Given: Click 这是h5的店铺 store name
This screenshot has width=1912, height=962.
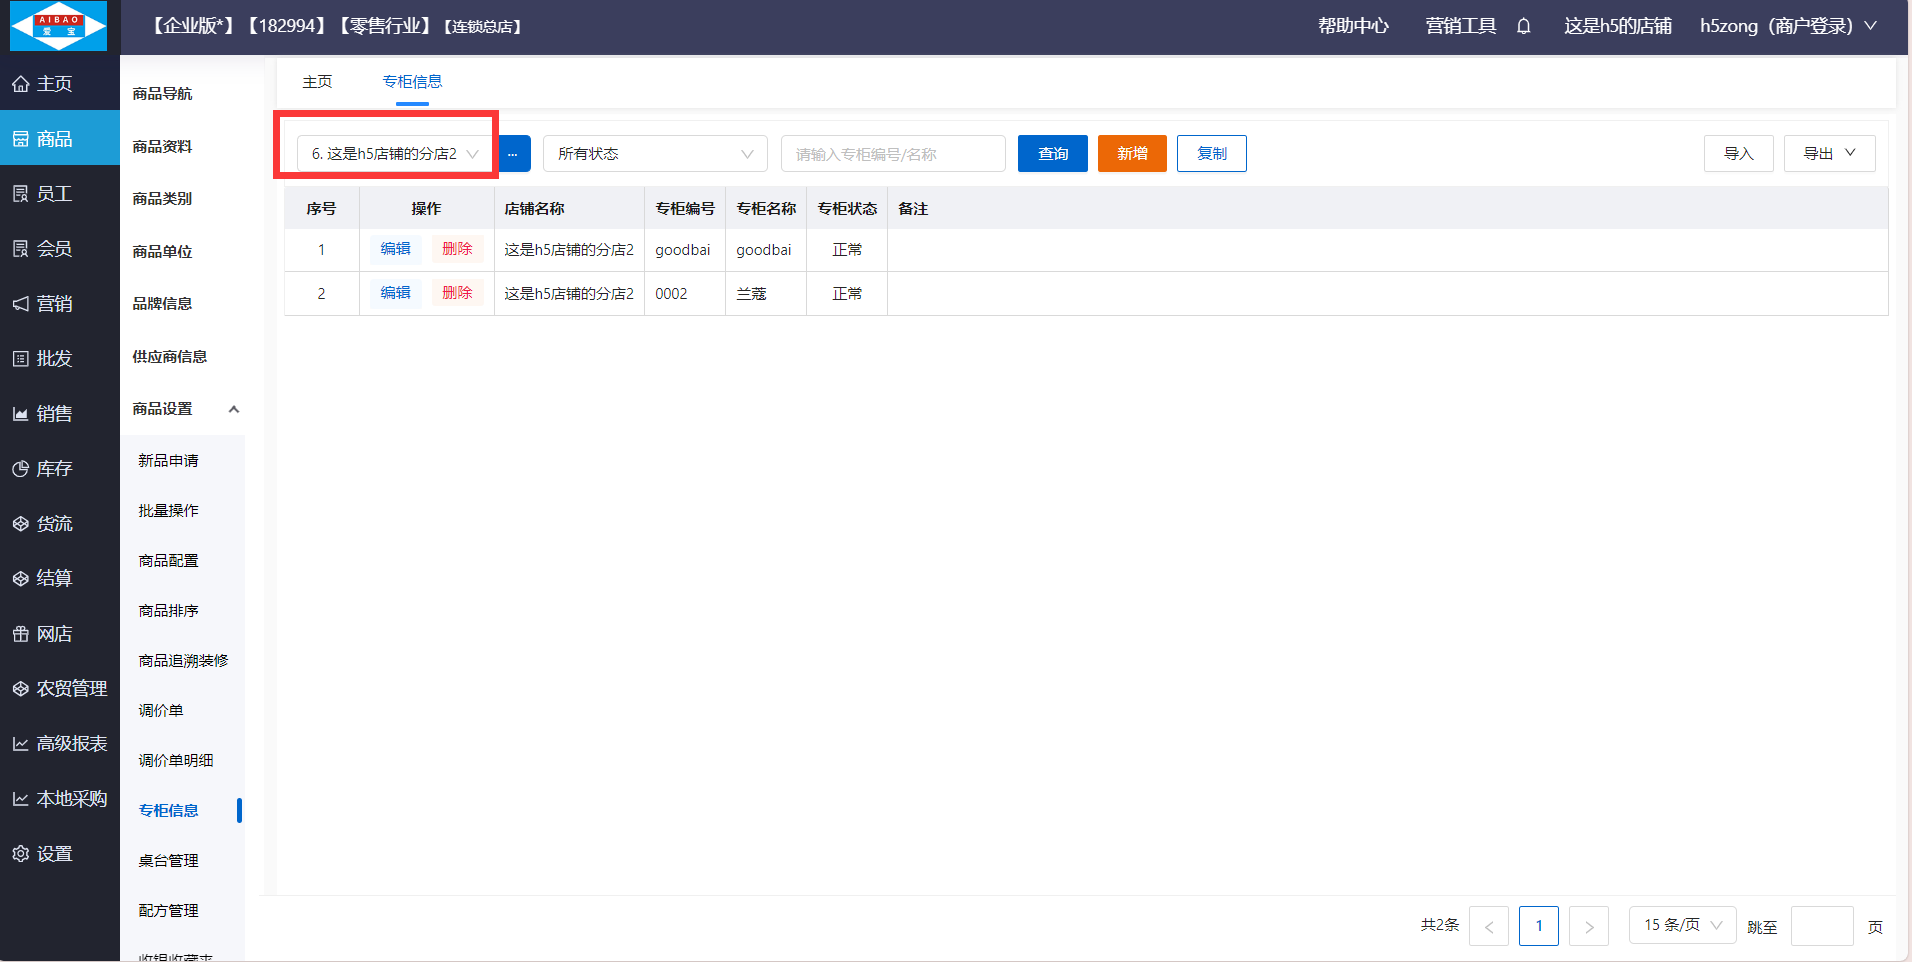Looking at the screenshot, I should (x=1618, y=27).
